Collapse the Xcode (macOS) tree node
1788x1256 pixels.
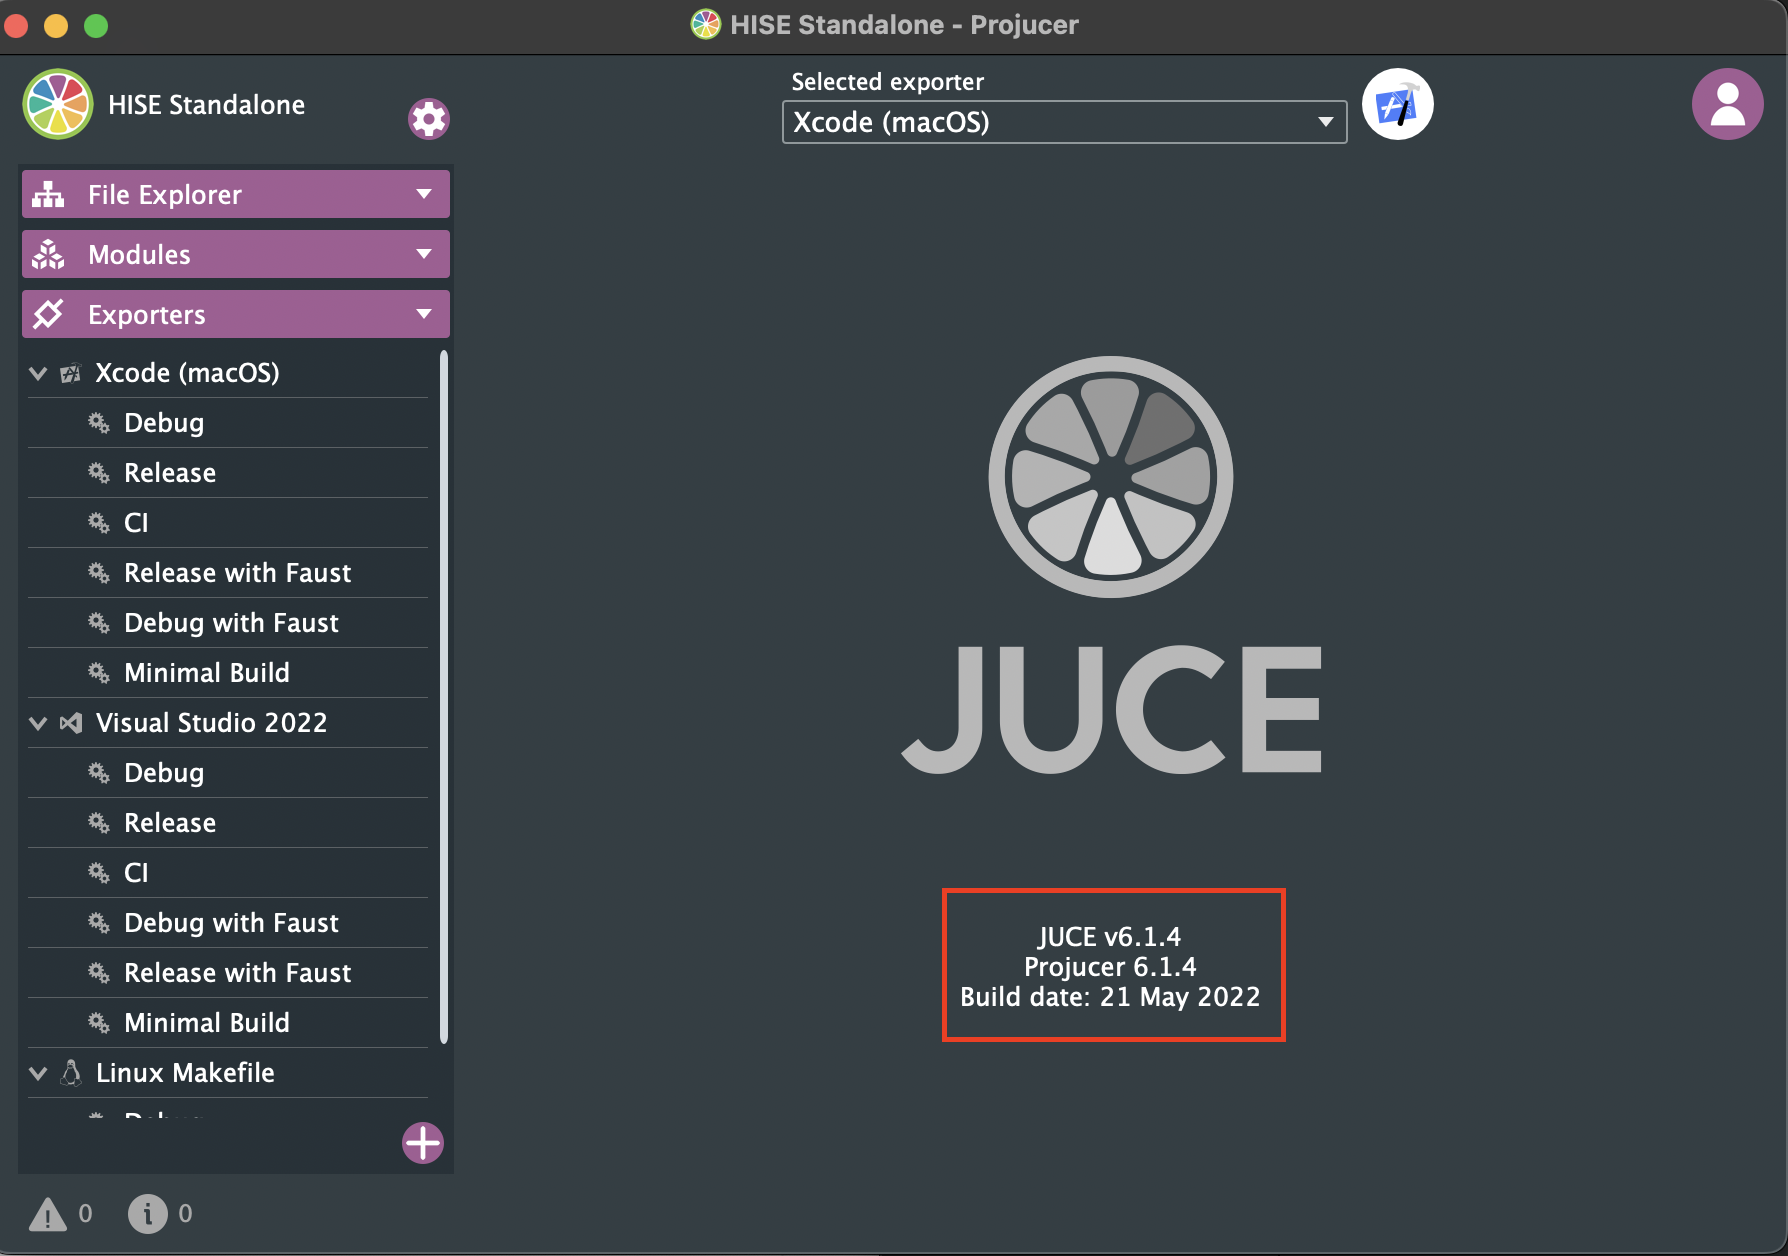click(x=38, y=373)
